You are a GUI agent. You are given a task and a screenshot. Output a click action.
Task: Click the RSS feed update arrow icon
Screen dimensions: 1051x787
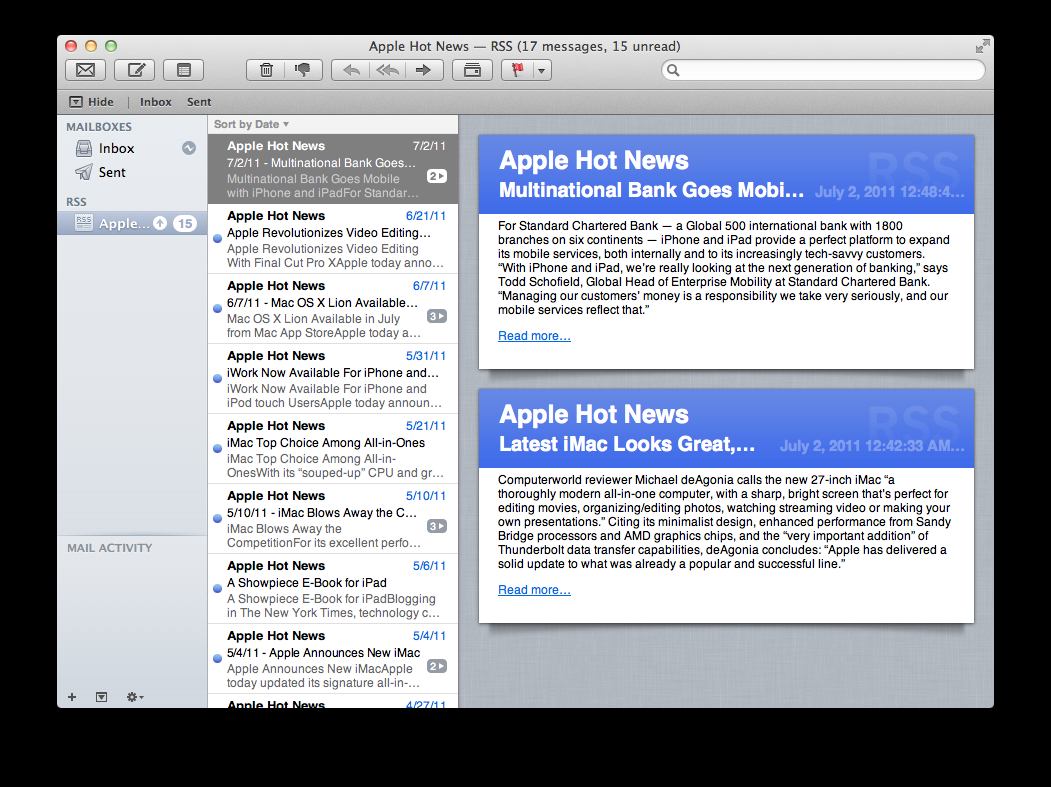point(160,223)
